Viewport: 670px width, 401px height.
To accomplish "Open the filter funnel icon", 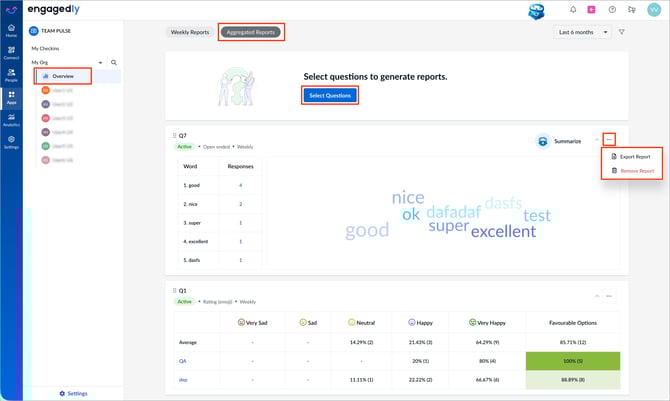I will [x=622, y=32].
